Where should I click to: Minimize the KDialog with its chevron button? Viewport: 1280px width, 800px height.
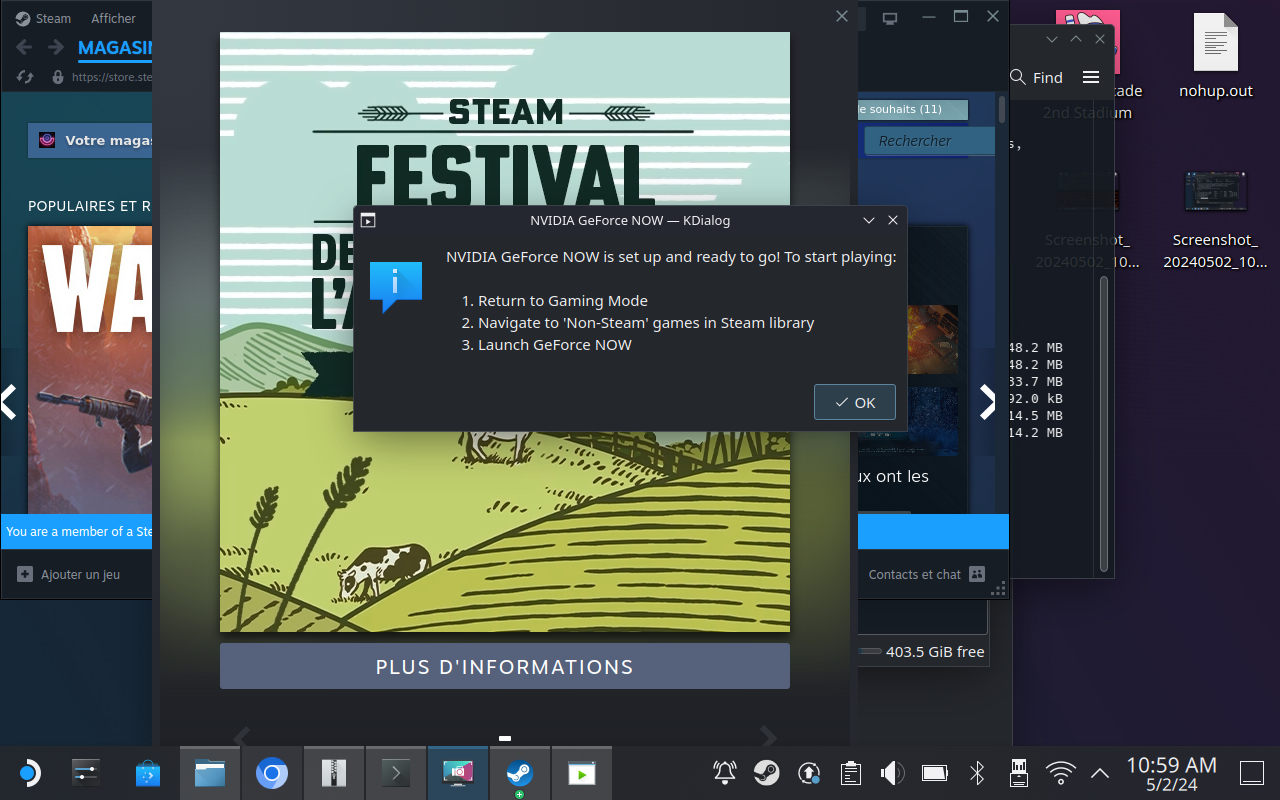pyautogui.click(x=869, y=220)
